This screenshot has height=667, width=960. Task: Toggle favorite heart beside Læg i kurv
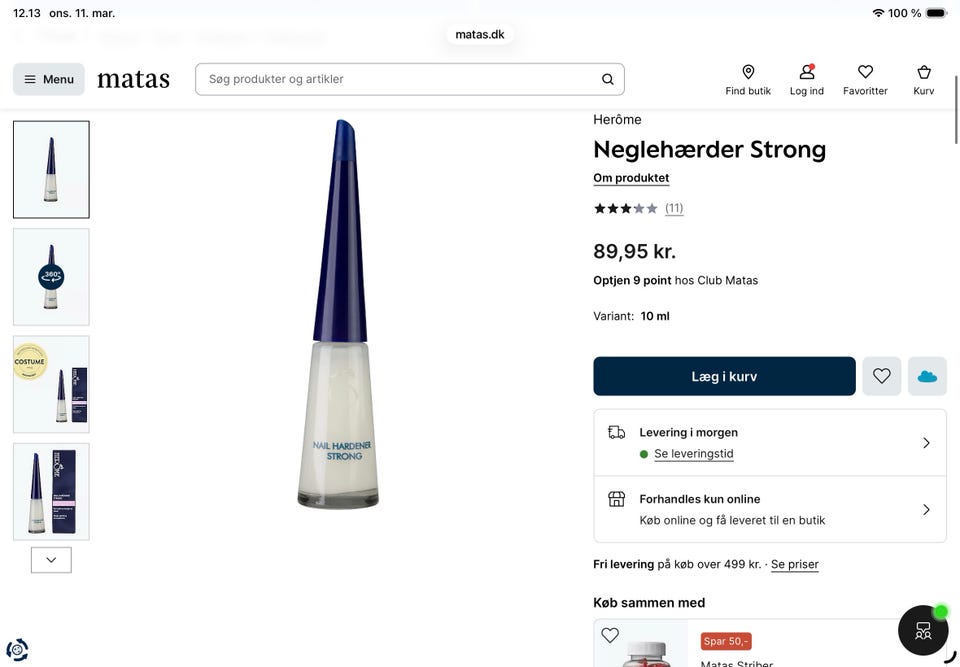(881, 376)
